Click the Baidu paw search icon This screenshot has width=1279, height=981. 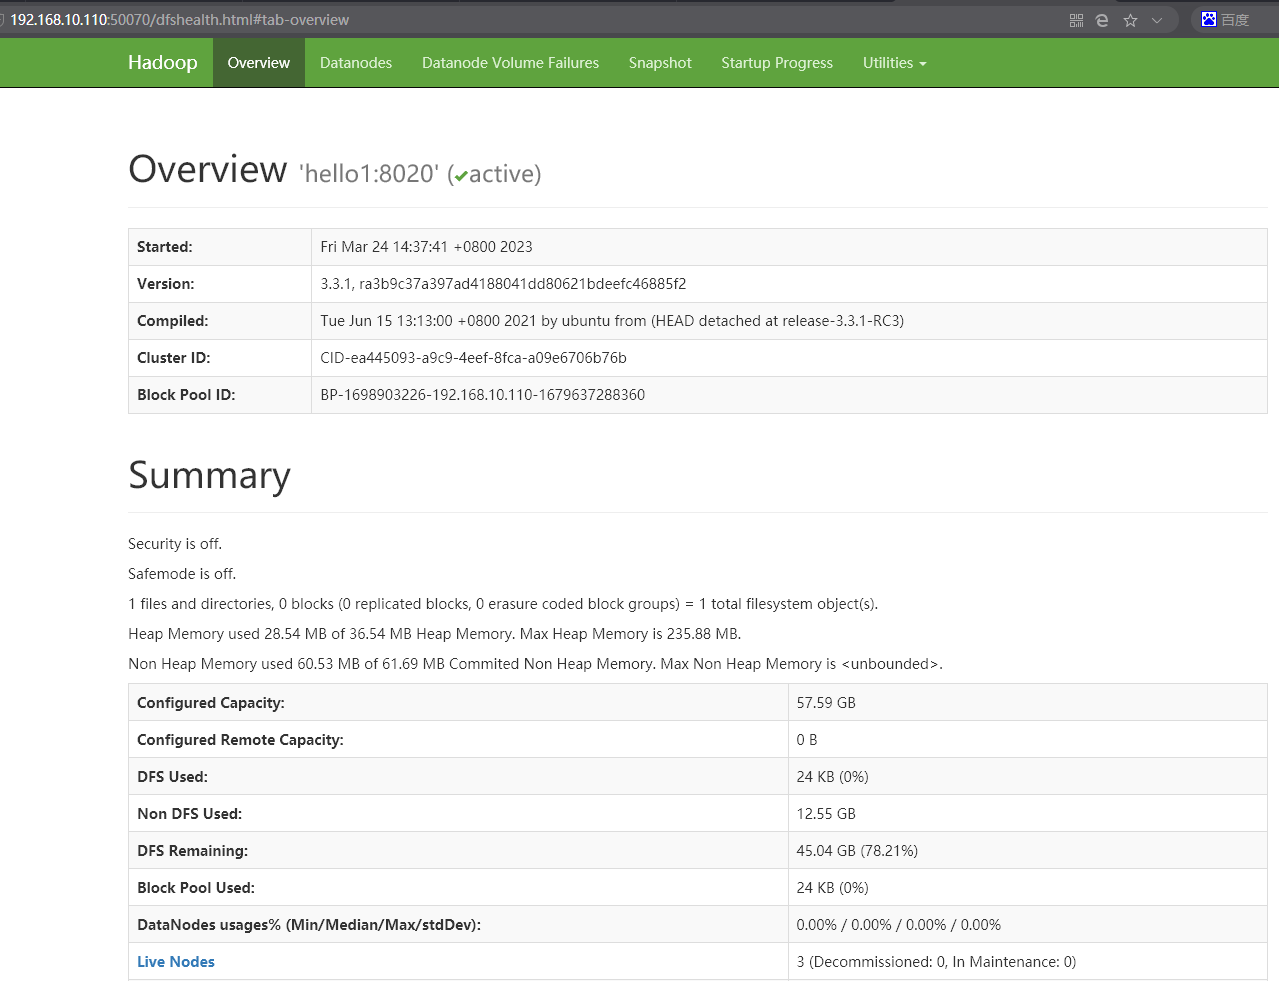(x=1209, y=20)
